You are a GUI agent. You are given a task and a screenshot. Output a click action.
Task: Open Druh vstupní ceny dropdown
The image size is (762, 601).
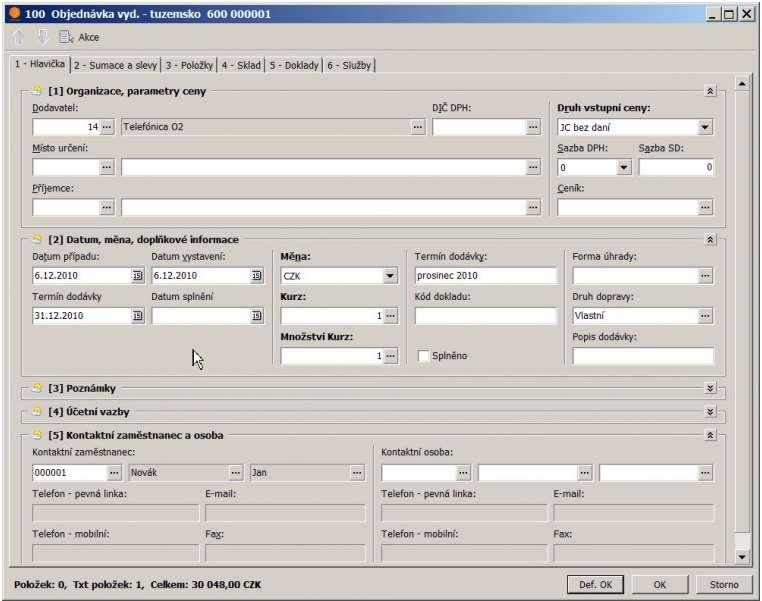(705, 127)
